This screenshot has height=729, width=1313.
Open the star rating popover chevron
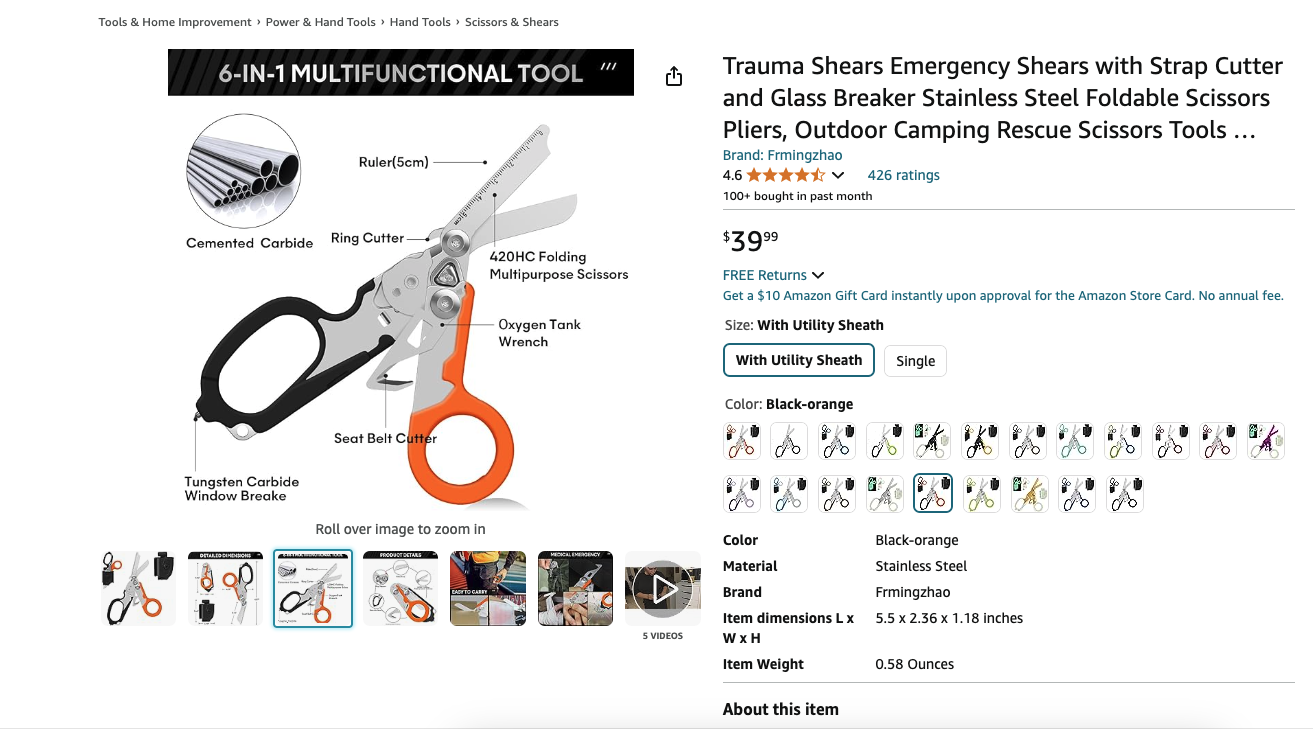coord(838,175)
